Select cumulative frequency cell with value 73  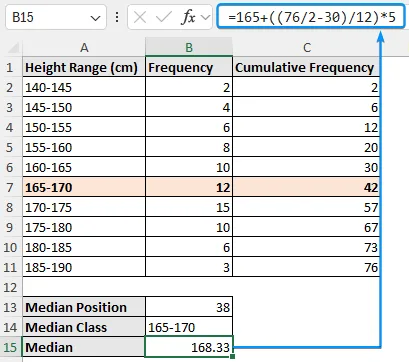coord(306,247)
